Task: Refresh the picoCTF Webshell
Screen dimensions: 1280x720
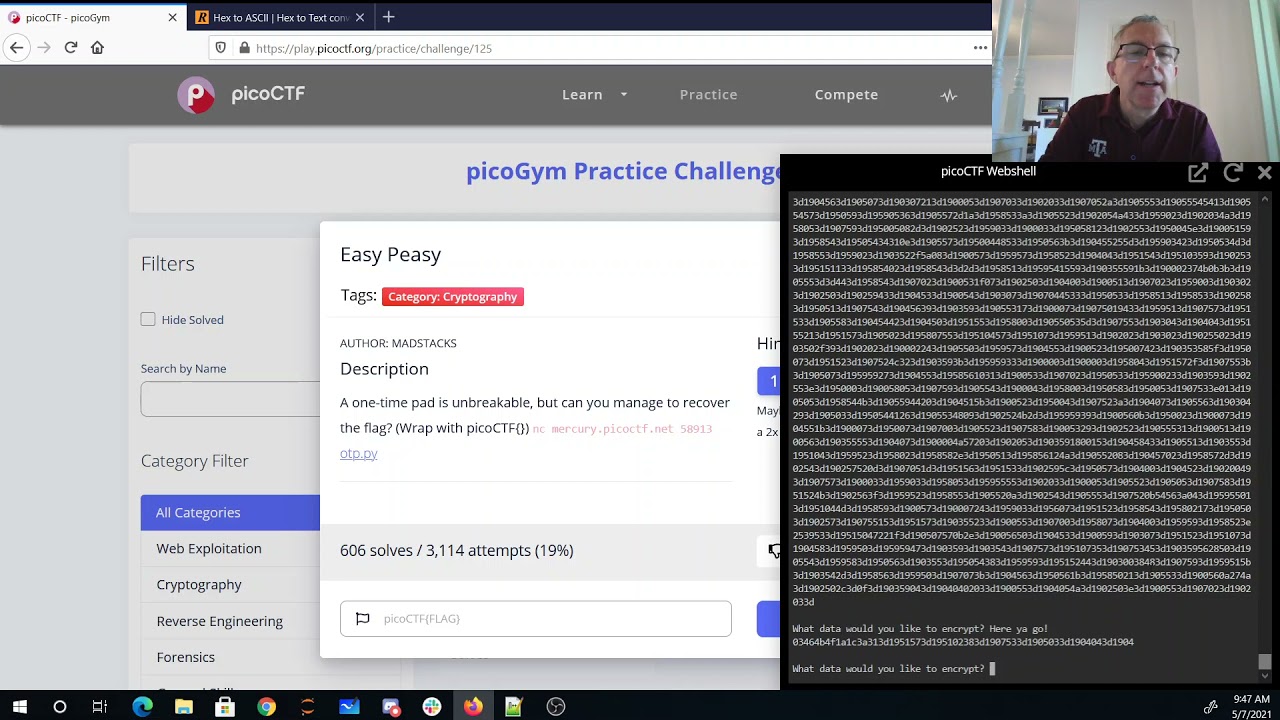Action: tap(1233, 172)
